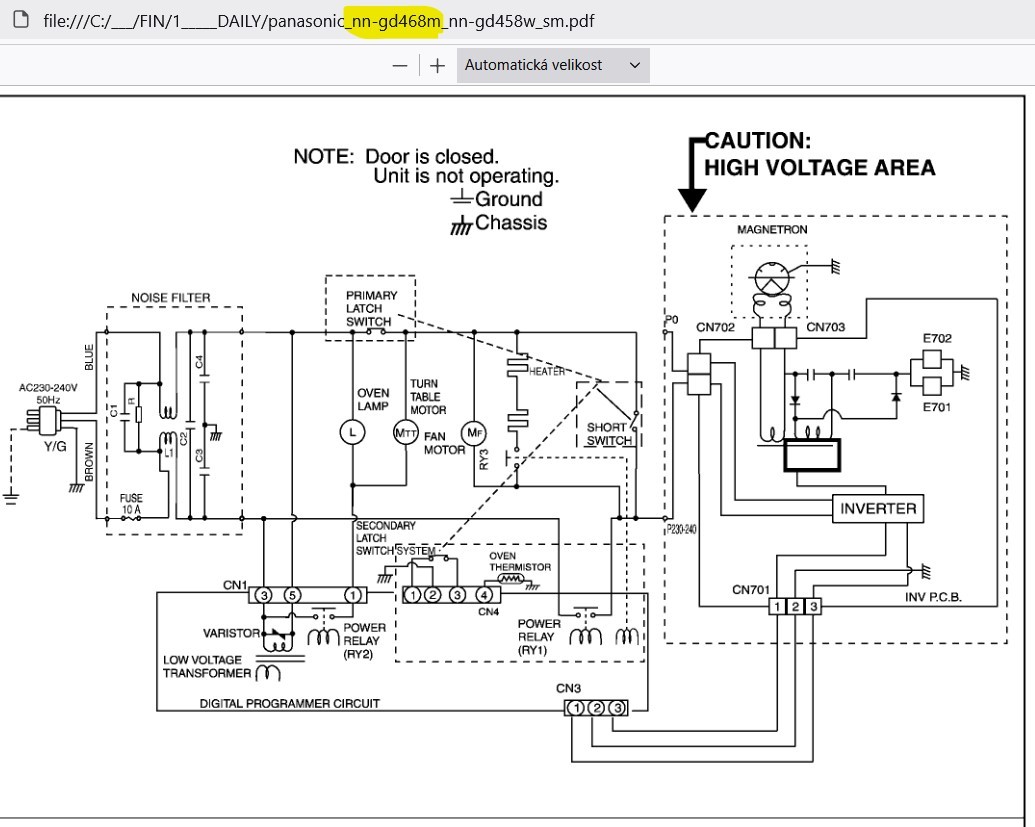Click the CN702 connector label
The image size is (1035, 827).
715,327
